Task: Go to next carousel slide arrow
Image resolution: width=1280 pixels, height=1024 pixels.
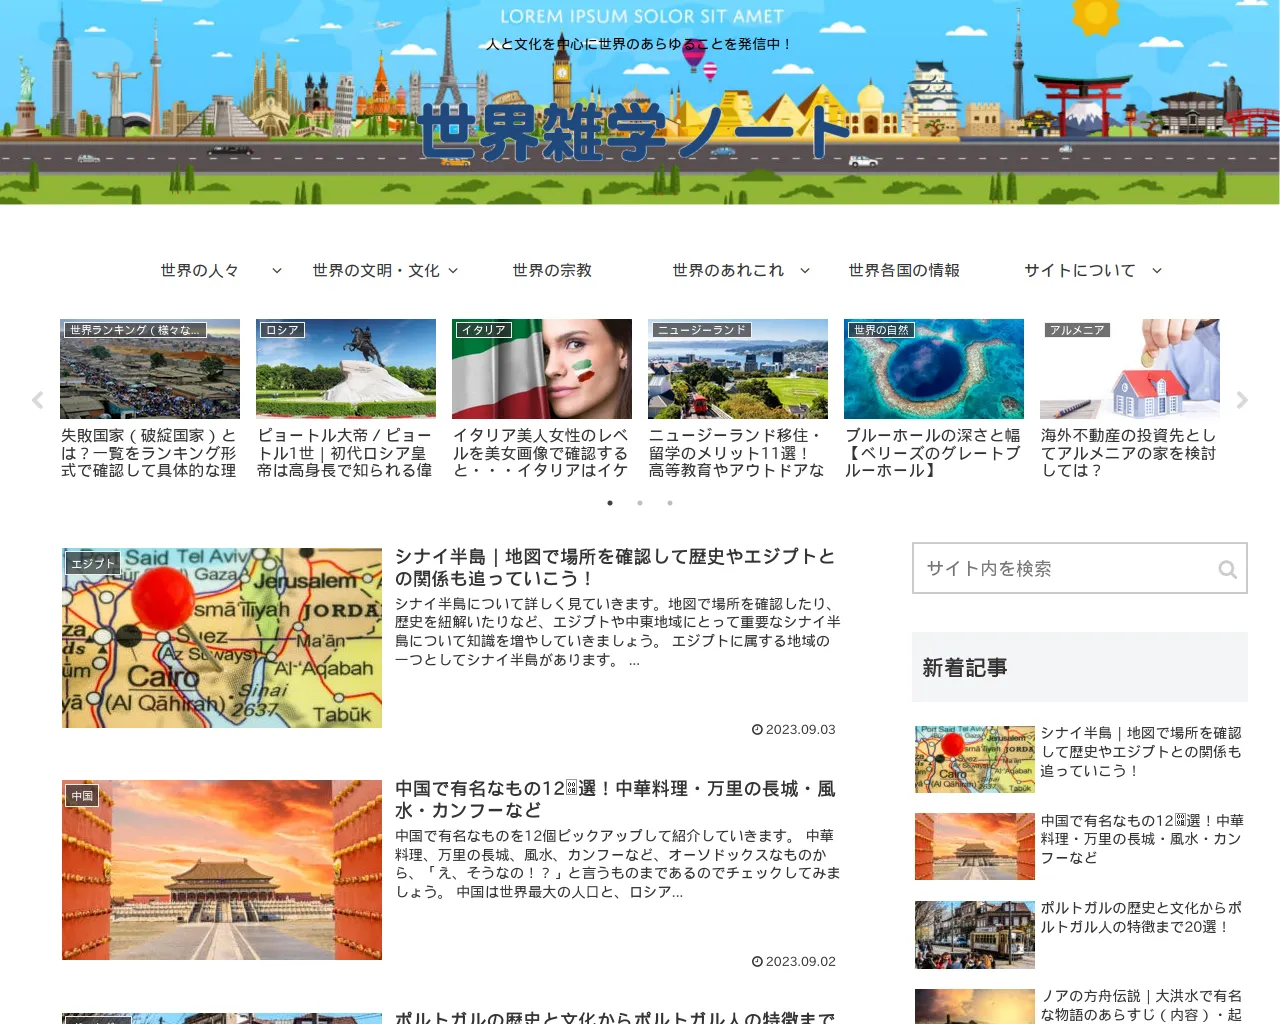Action: tap(1242, 400)
